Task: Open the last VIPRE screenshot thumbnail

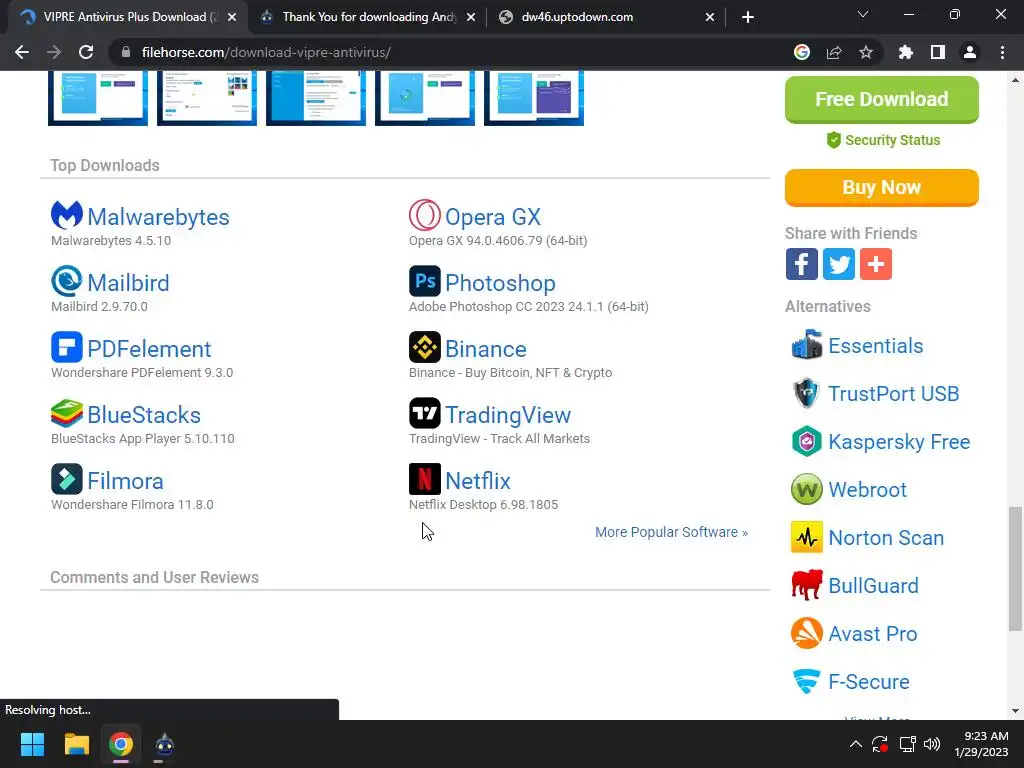Action: click(x=534, y=98)
